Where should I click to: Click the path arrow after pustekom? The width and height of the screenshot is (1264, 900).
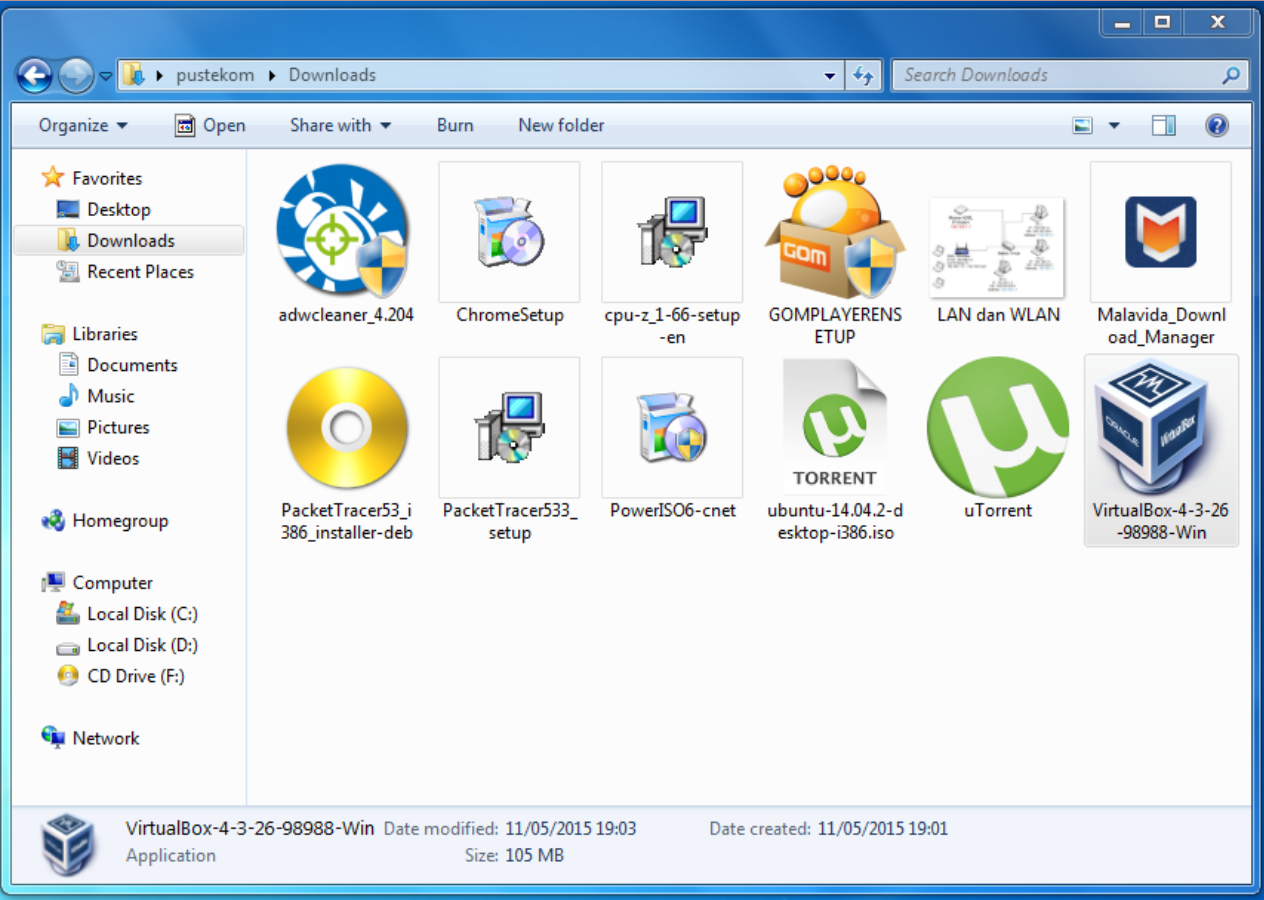point(271,76)
